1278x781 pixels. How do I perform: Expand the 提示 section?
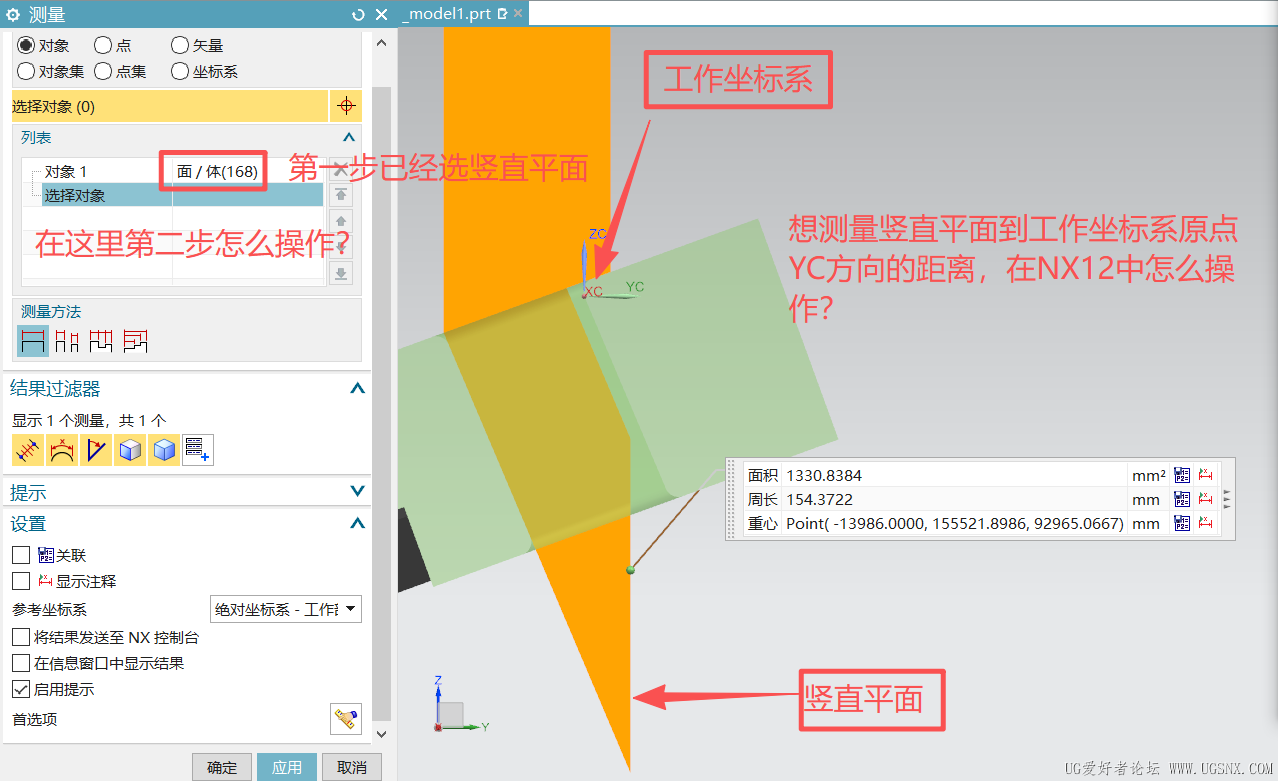pos(357,492)
